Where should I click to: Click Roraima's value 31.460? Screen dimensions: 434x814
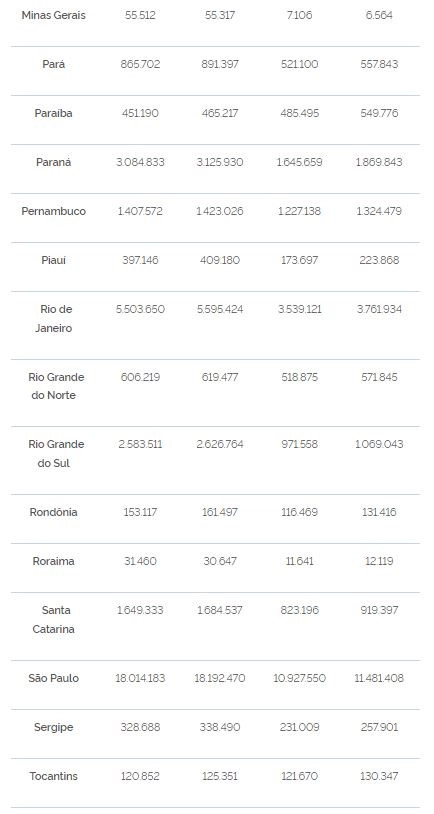[140, 561]
